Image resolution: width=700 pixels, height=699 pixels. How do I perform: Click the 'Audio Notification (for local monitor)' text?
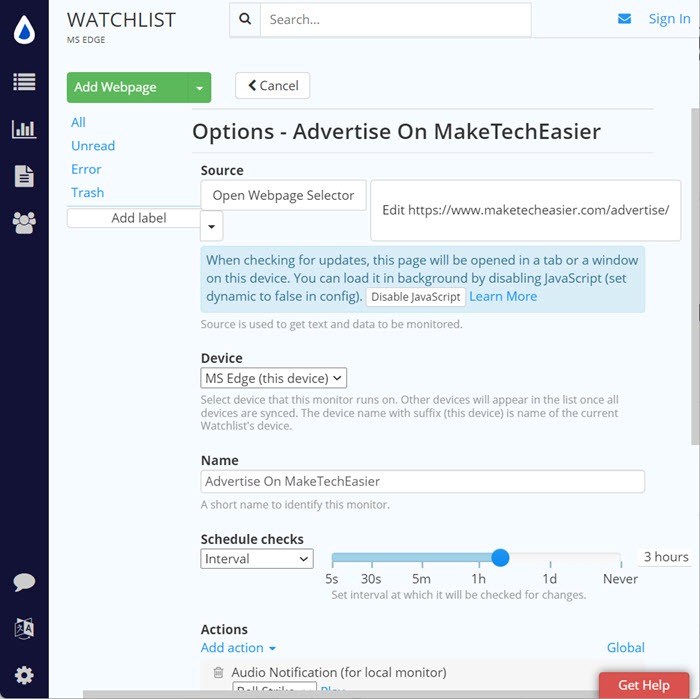[339, 672]
